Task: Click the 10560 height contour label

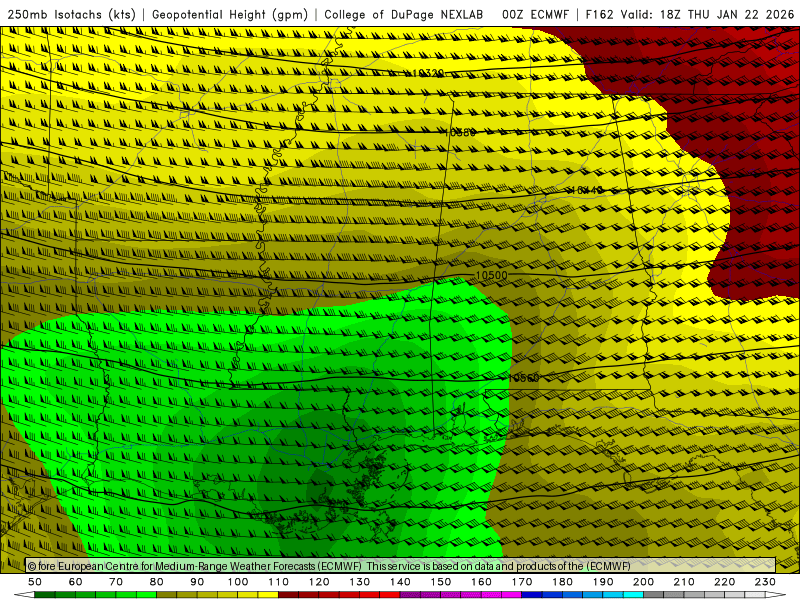Action: (x=523, y=378)
